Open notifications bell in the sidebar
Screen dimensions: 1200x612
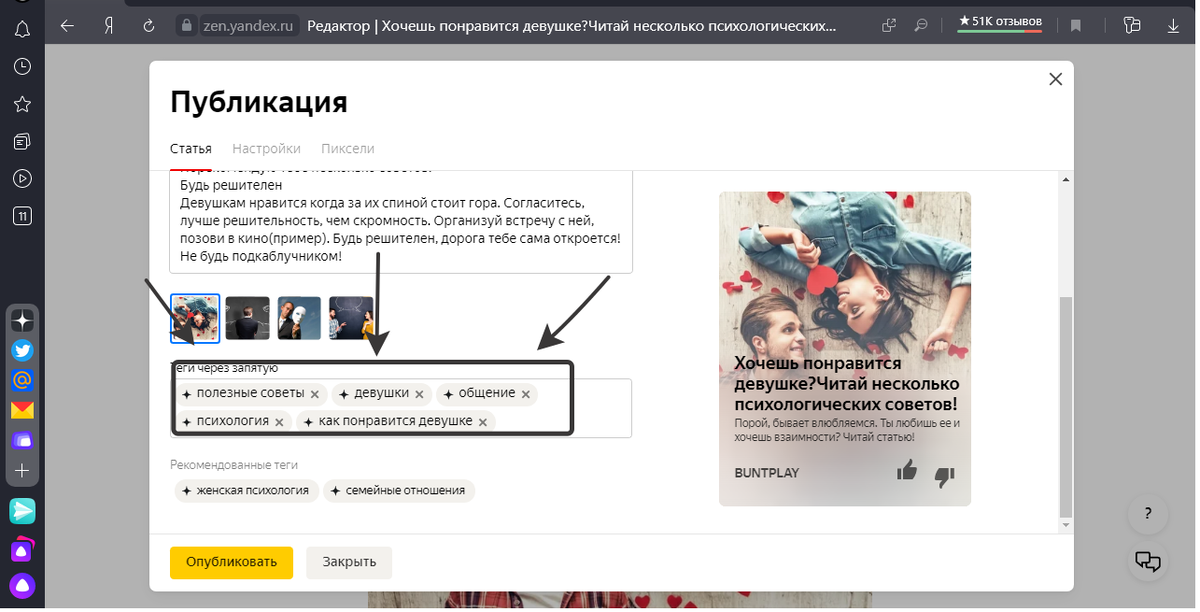[22, 28]
